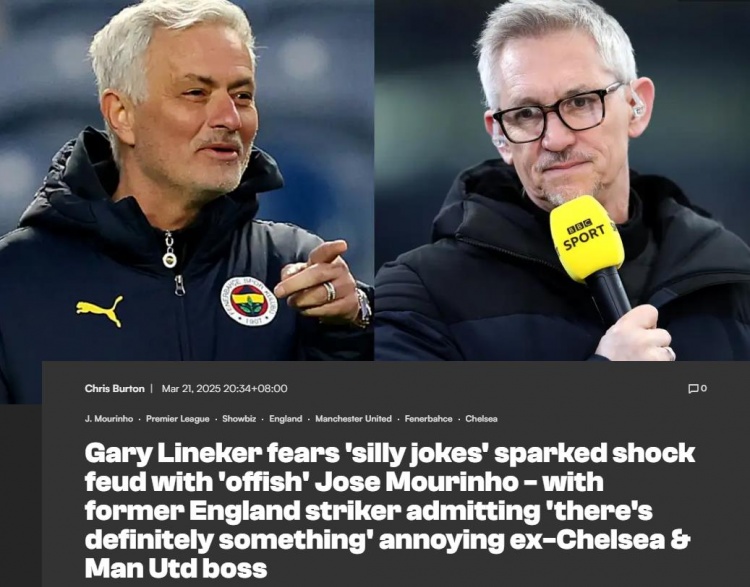This screenshot has width=750, height=587.
Task: Select the Premier League tag
Action: click(x=177, y=419)
